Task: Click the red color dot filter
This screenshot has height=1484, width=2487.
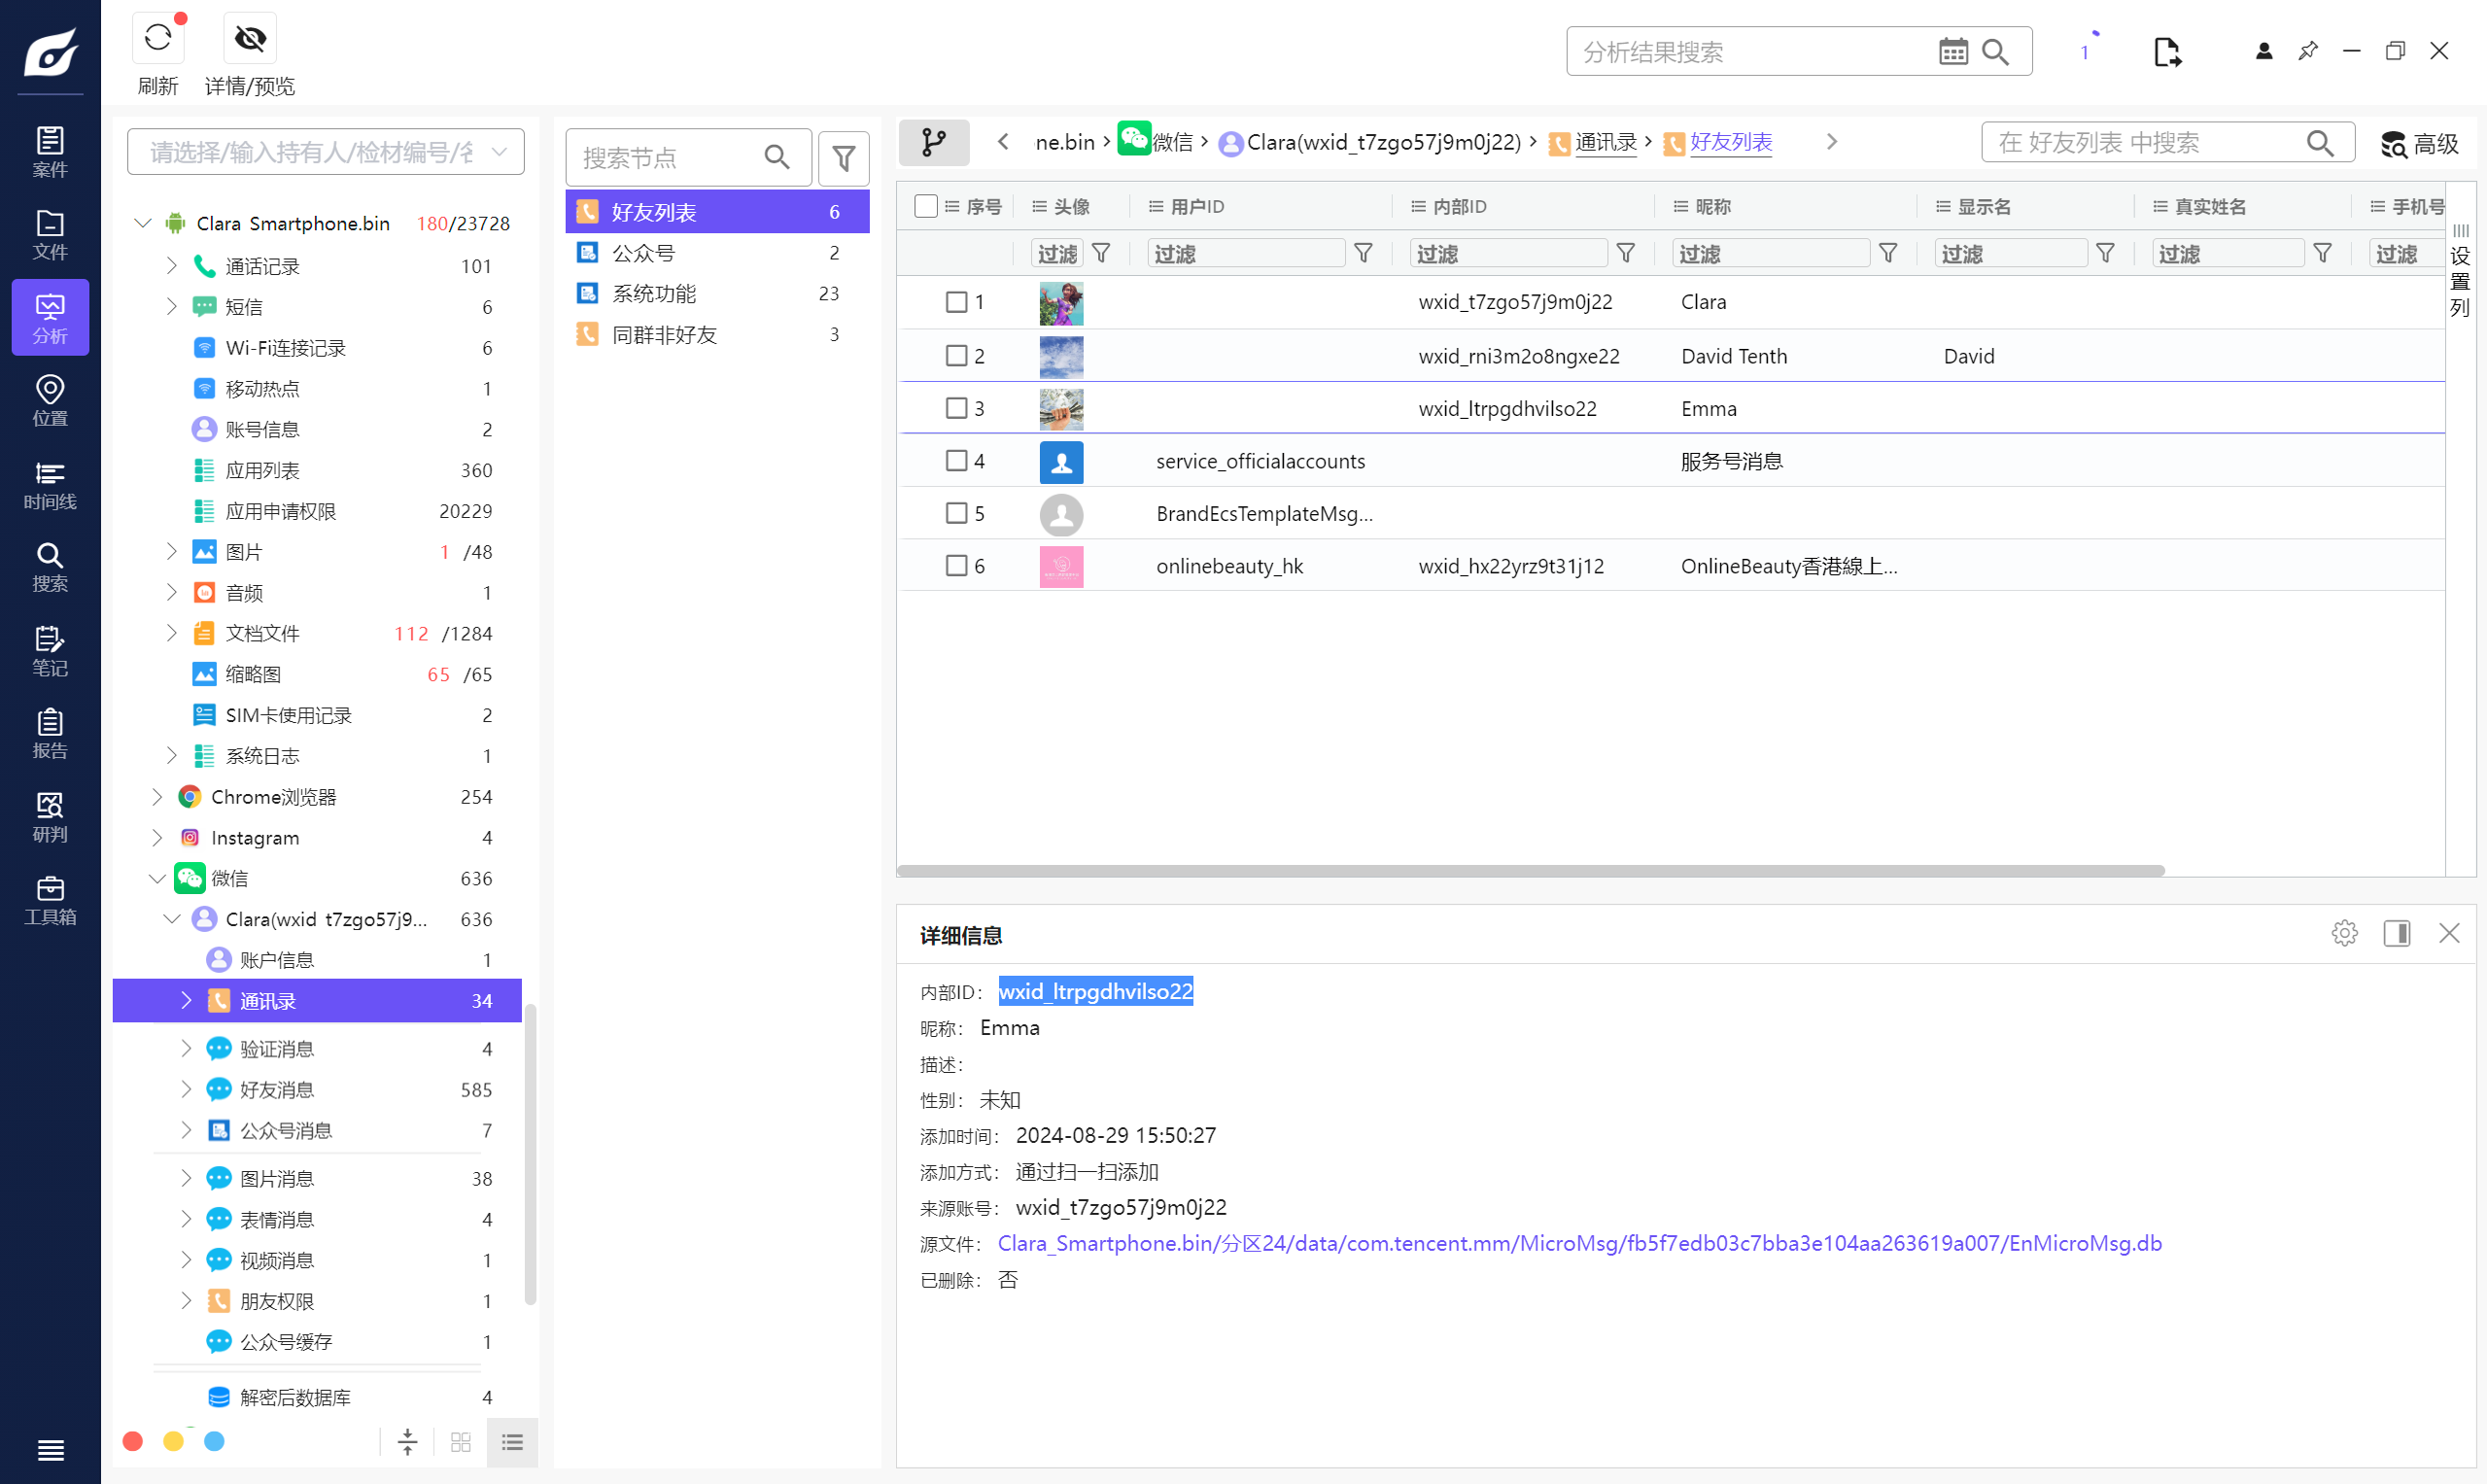Action: [x=132, y=1440]
